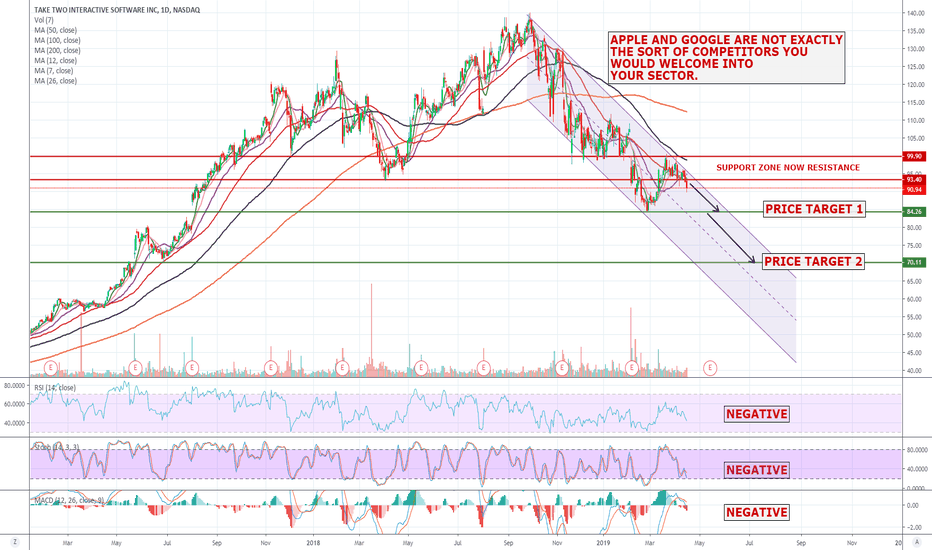Click the 2019 label on the time axis
The image size is (932, 550).
tap(603, 543)
